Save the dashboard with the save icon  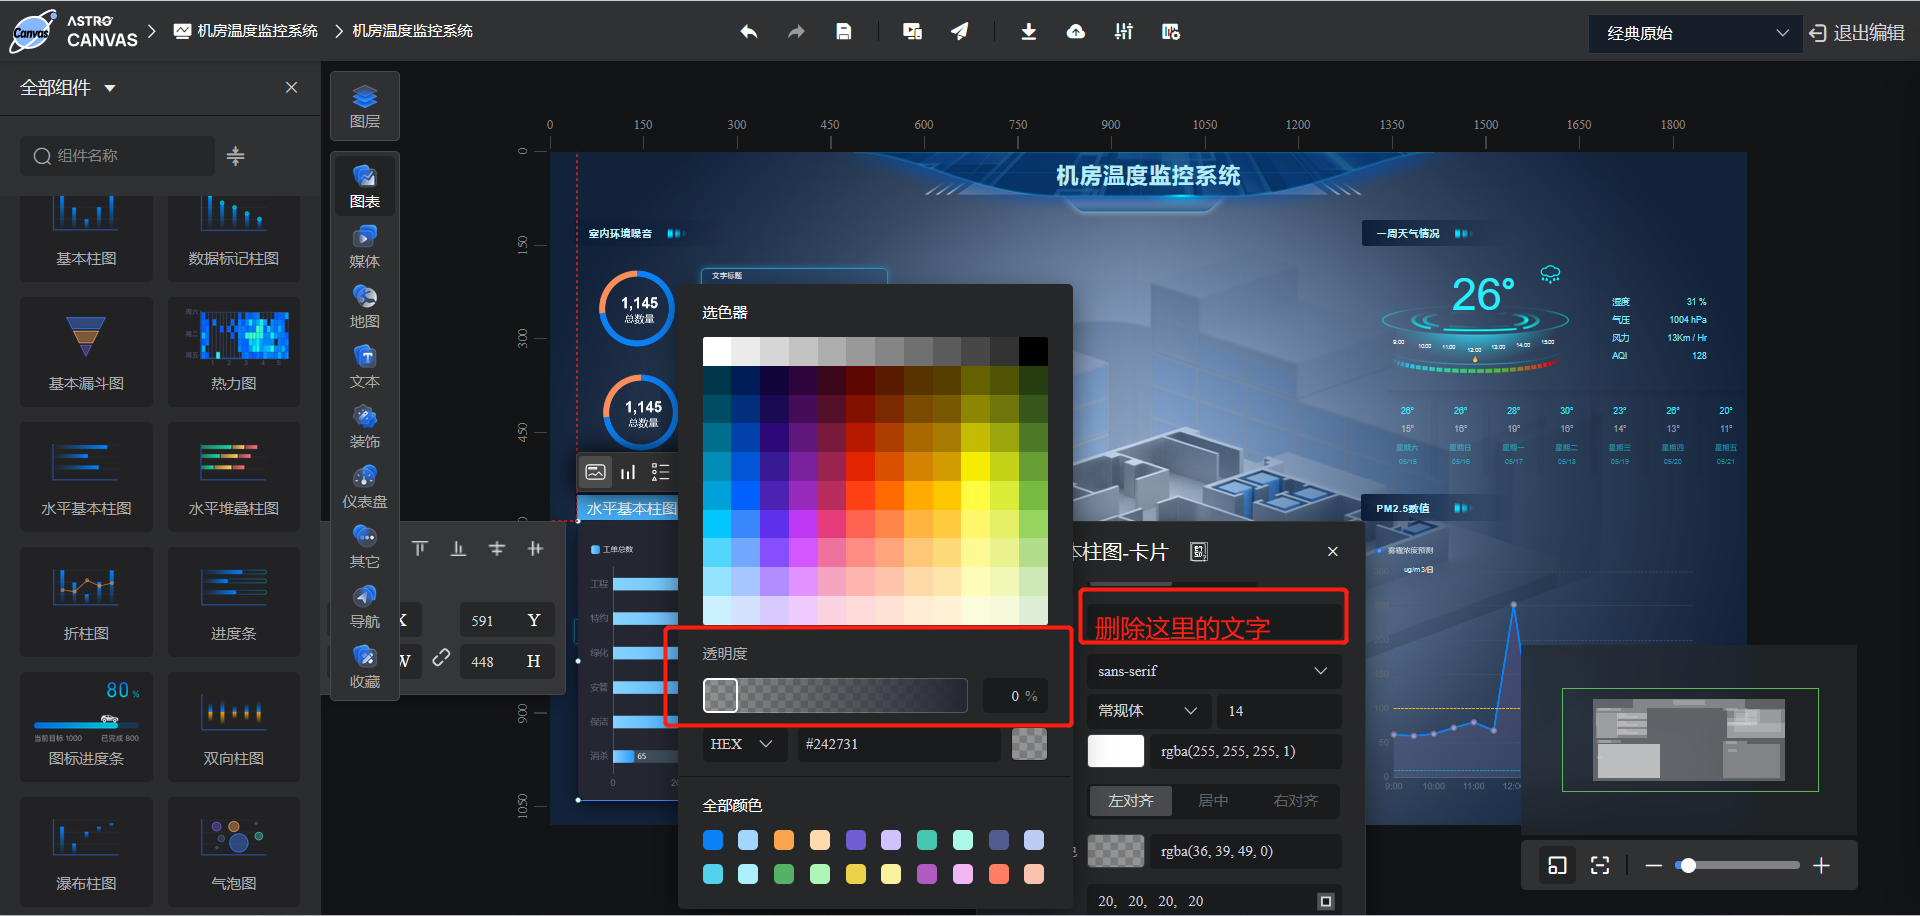(x=843, y=31)
